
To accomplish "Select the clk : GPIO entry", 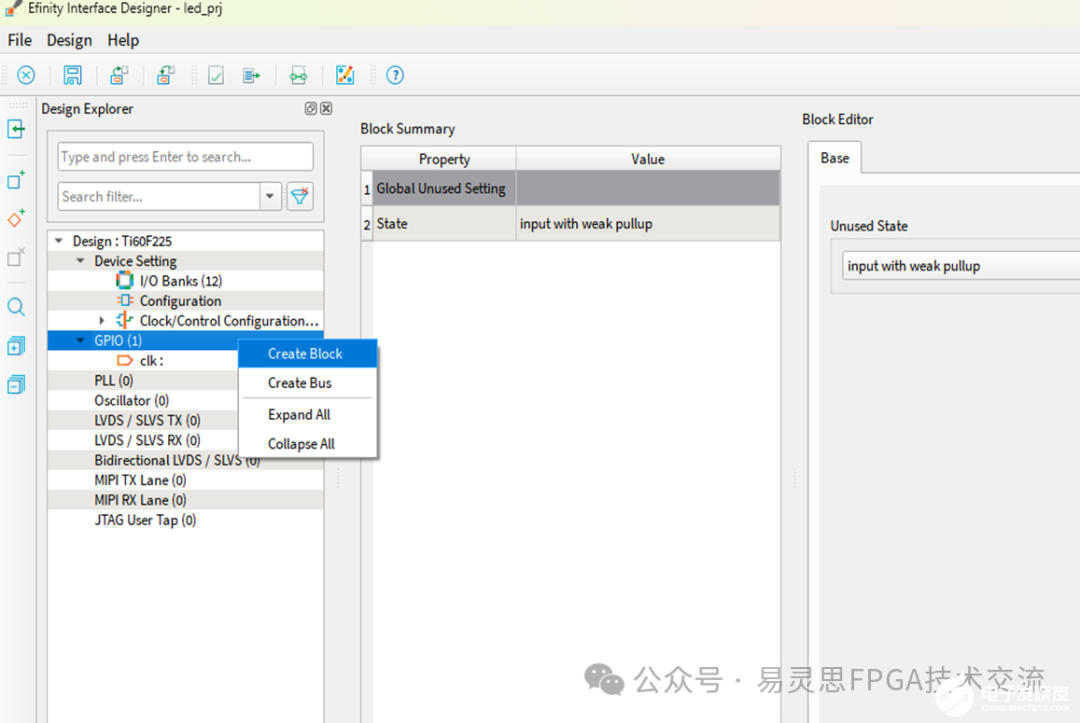I will [x=152, y=360].
